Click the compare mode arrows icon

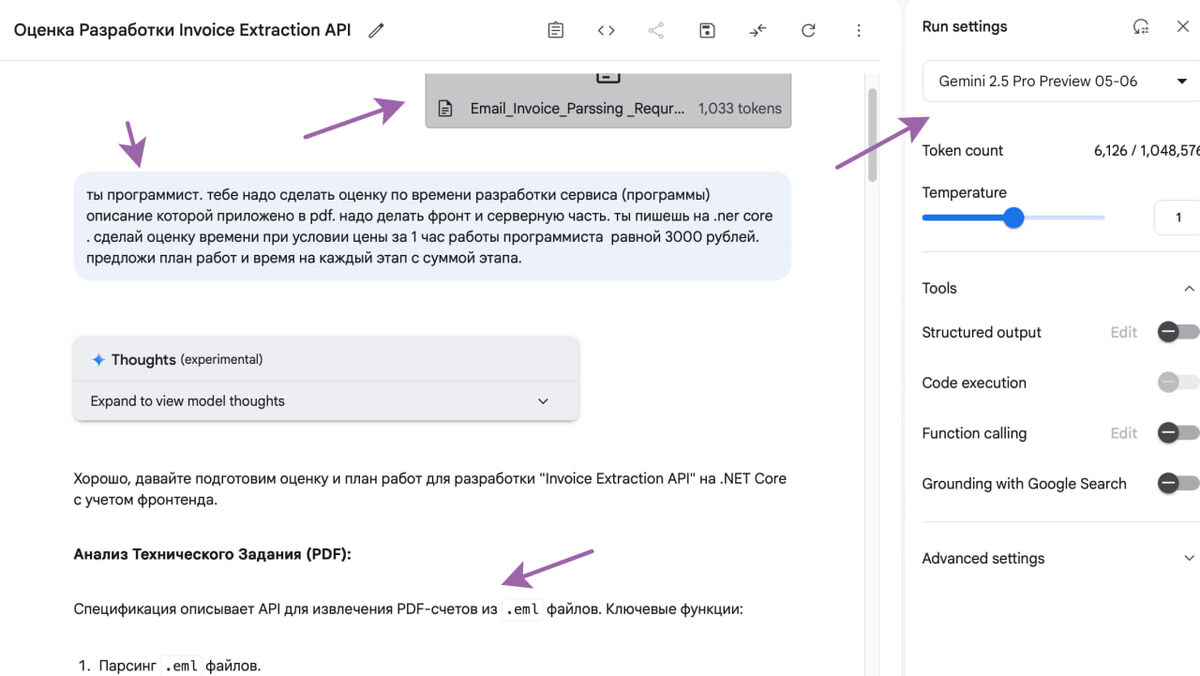(758, 31)
